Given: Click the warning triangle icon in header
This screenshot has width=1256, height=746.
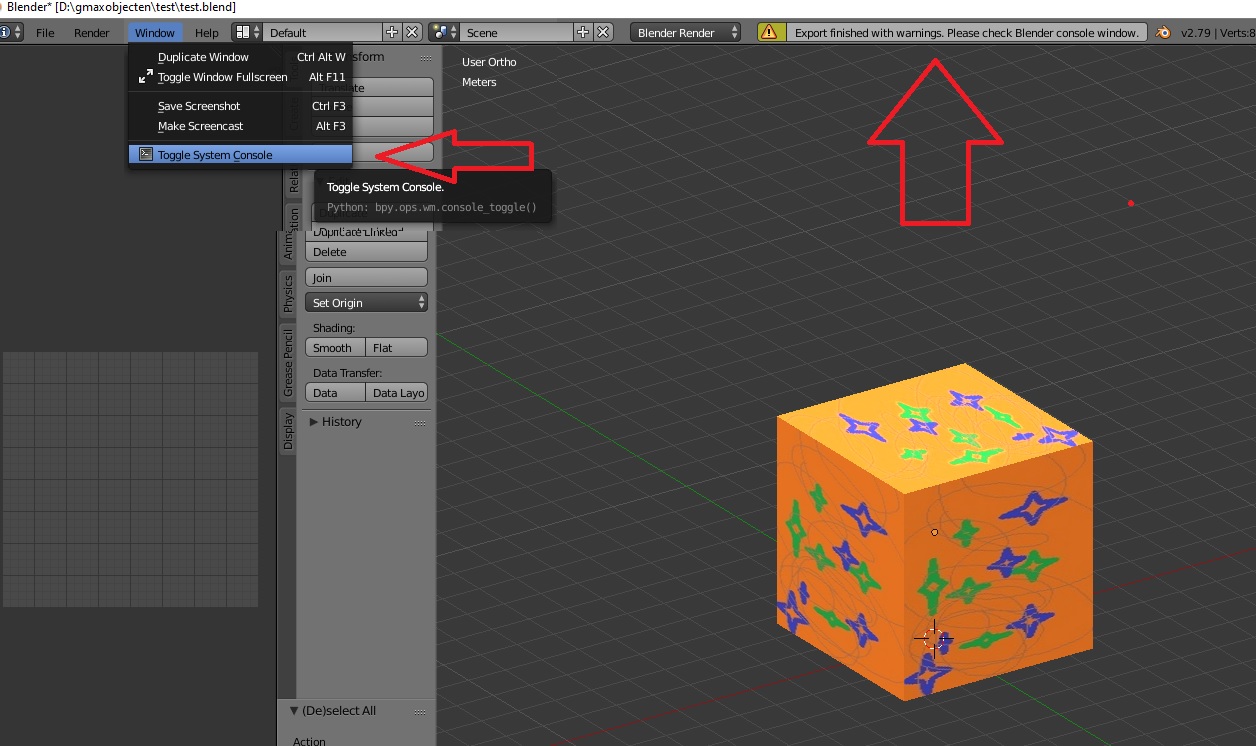Looking at the screenshot, I should (x=768, y=32).
